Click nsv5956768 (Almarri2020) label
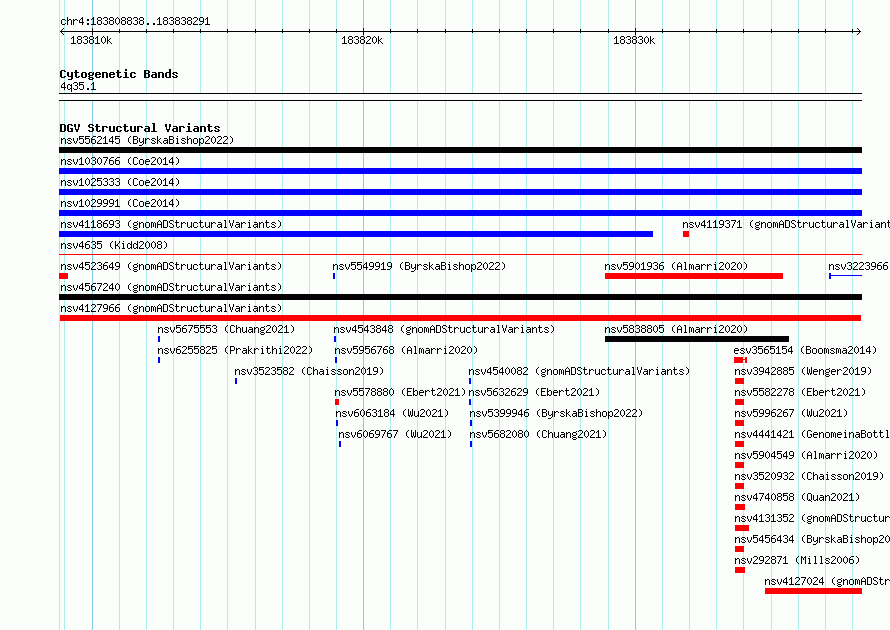 point(406,350)
